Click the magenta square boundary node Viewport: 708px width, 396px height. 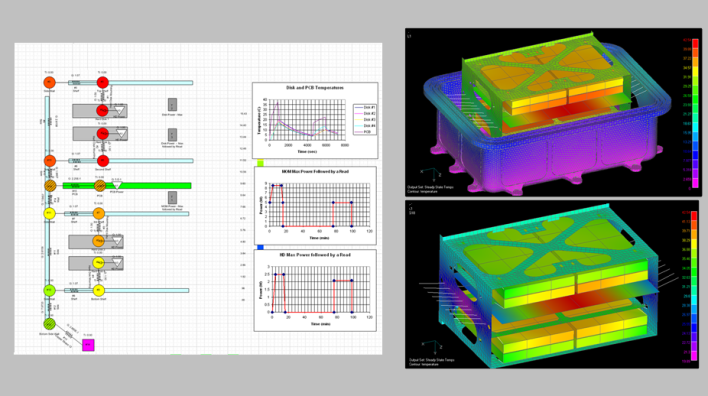[88, 345]
